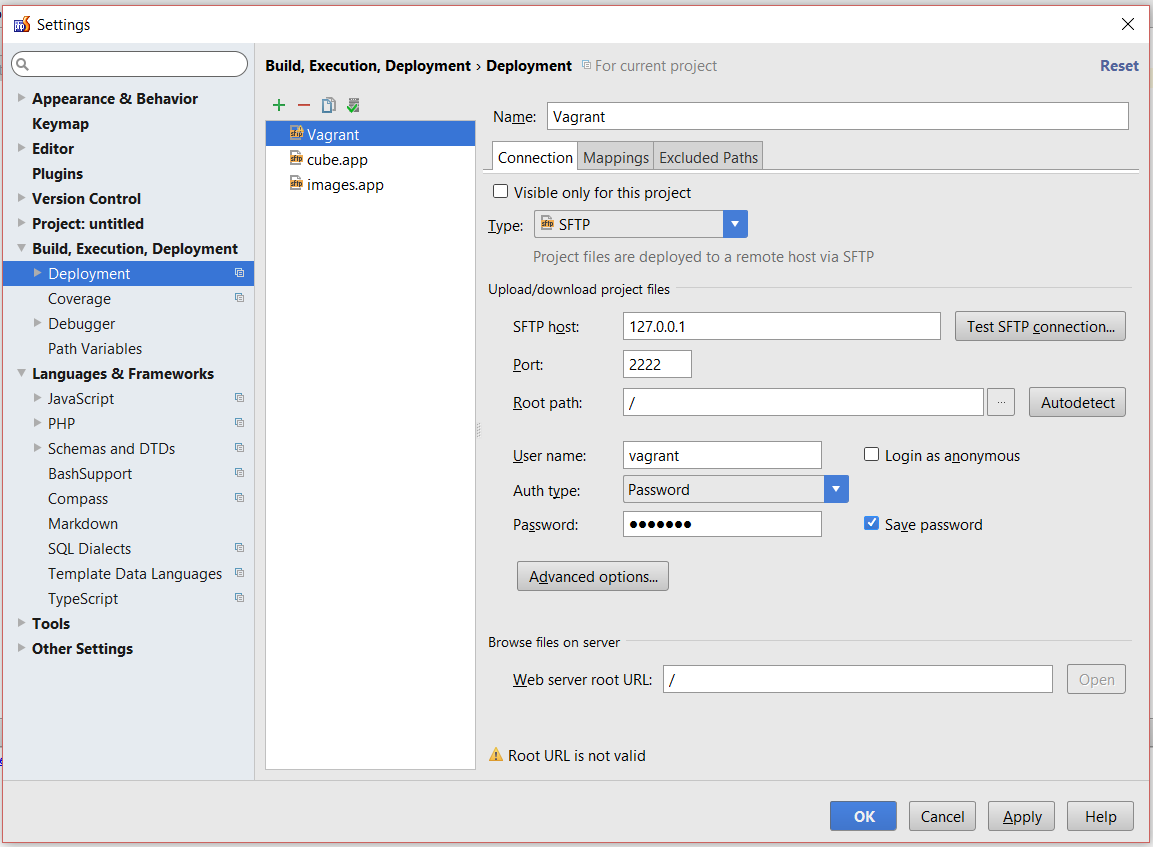Click the SFTP icon of cube.app server
1153x847 pixels.
pos(296,158)
